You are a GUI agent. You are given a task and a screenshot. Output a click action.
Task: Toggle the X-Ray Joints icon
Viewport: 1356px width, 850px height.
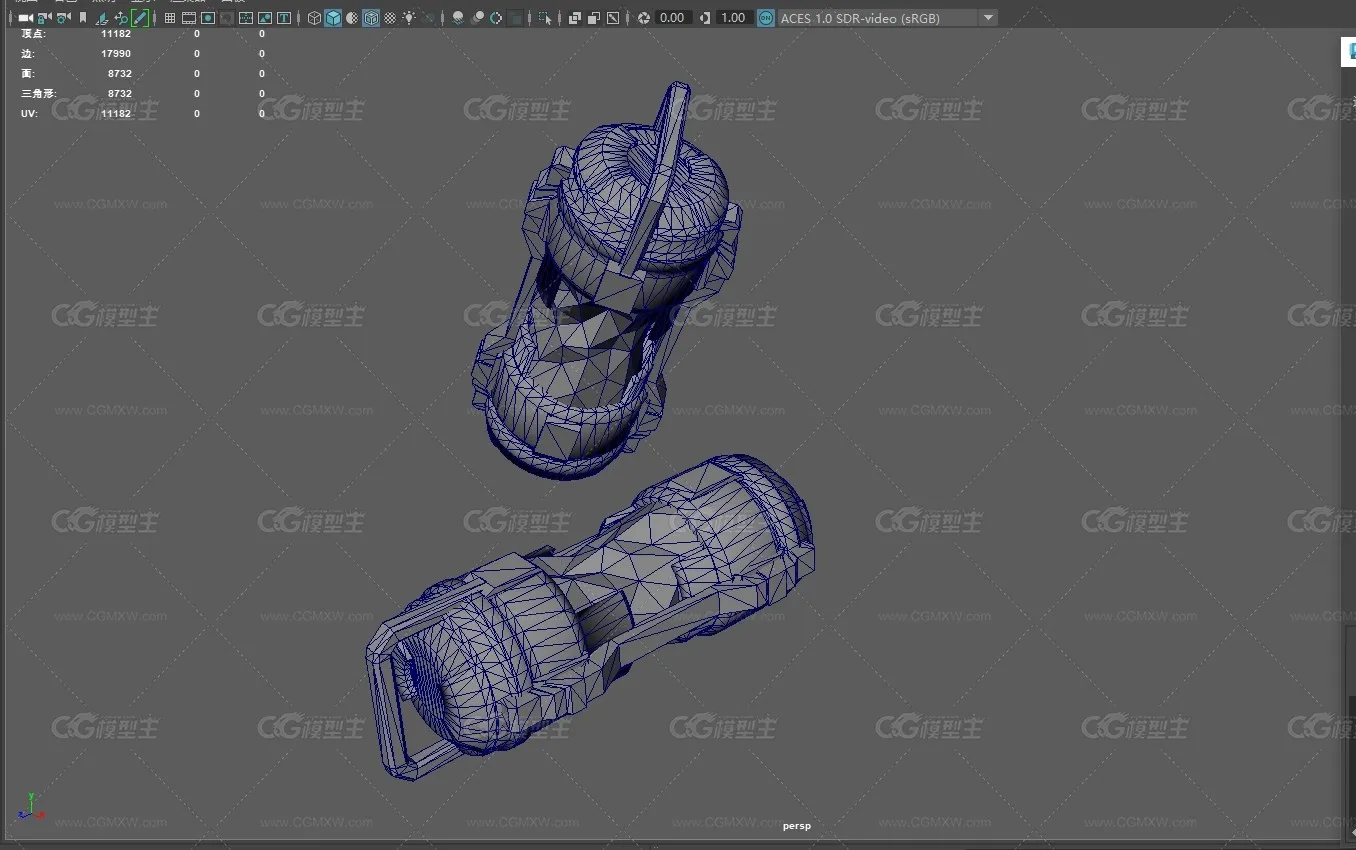click(611, 18)
